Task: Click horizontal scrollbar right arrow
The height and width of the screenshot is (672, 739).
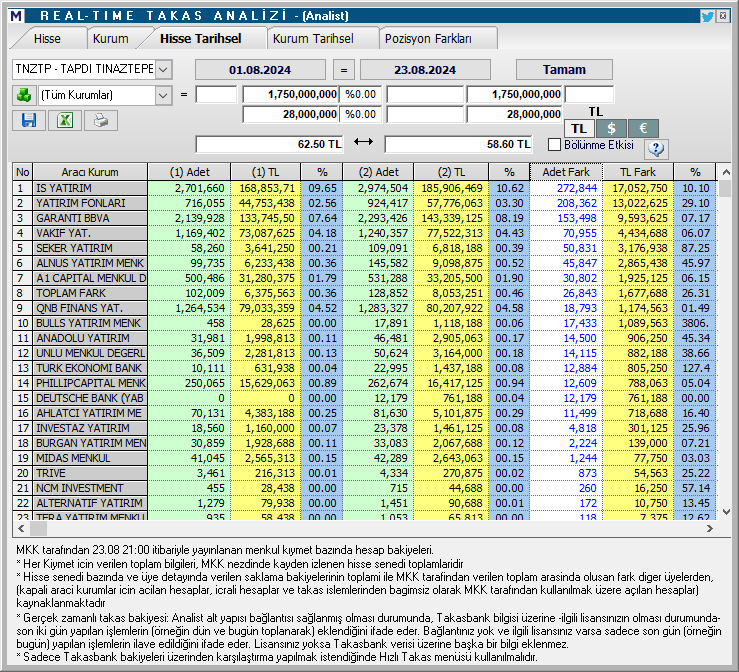Action: pyautogui.click(x=710, y=529)
